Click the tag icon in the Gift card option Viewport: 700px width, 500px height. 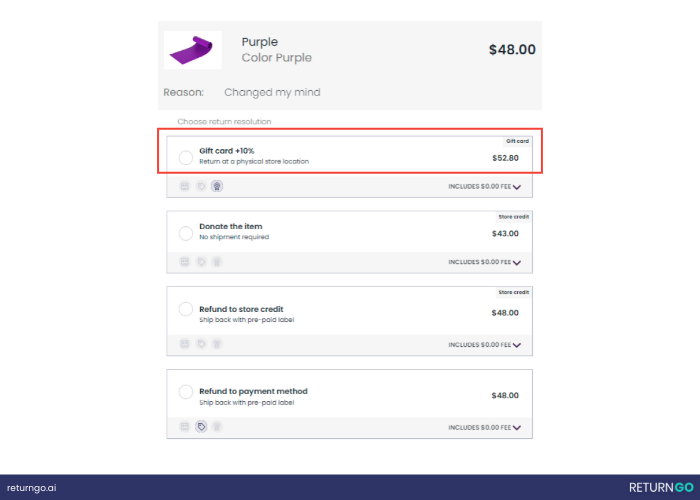(x=201, y=186)
